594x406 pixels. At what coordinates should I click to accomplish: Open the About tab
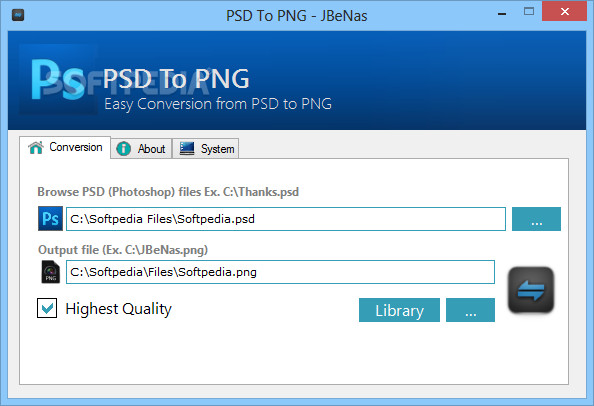[141, 148]
